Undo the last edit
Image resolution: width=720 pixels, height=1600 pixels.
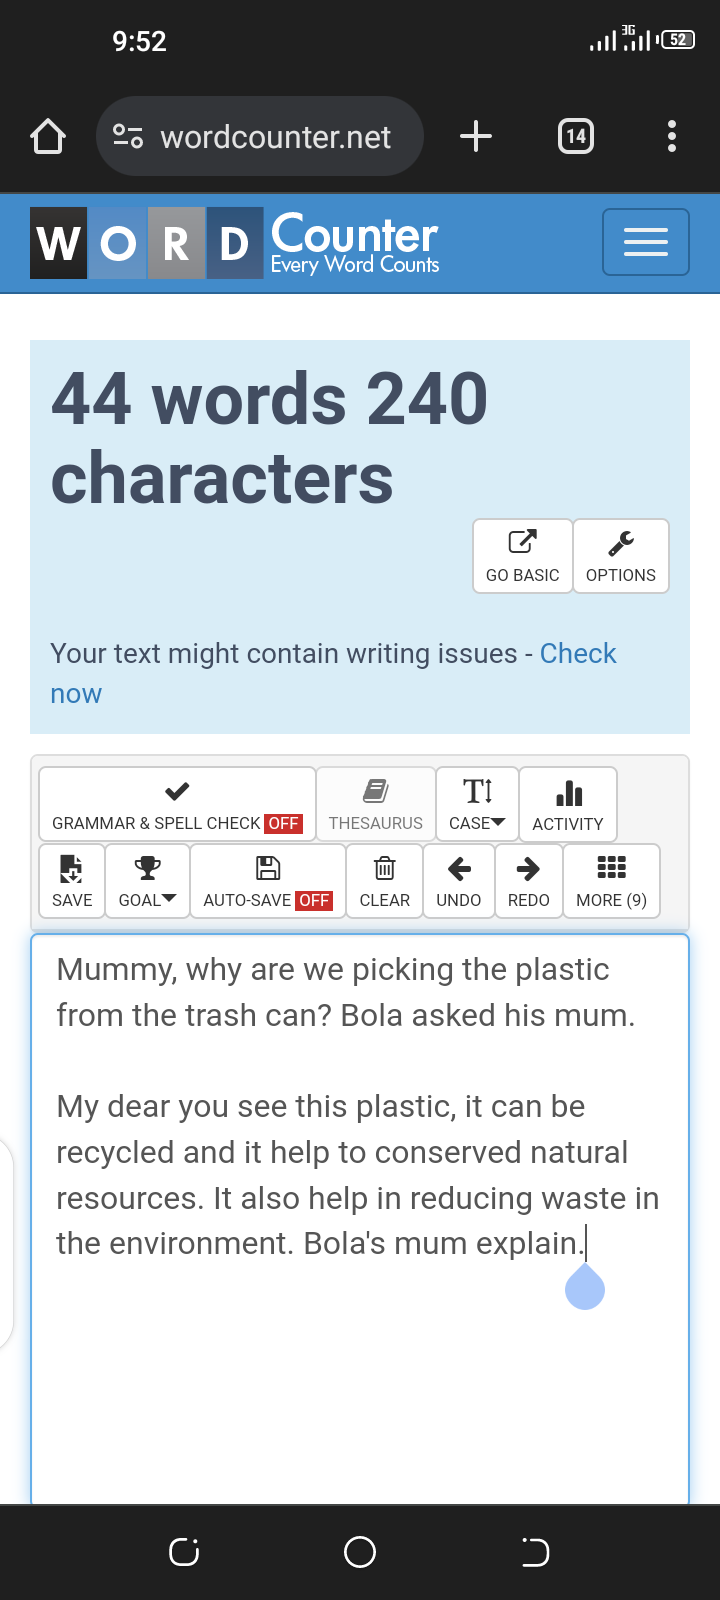(459, 881)
